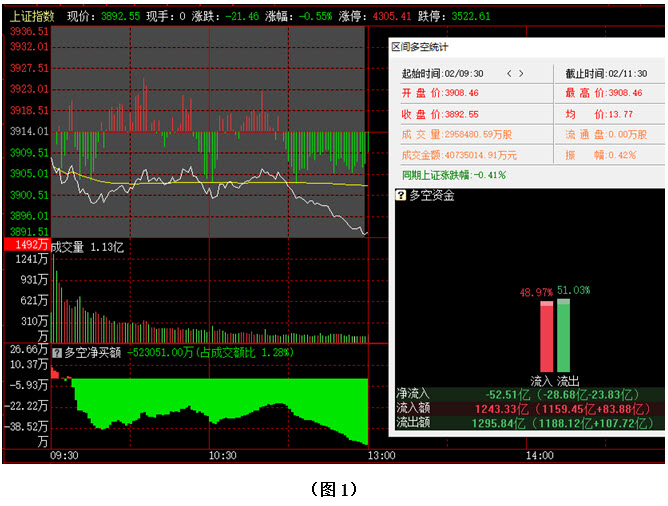Click the green 流出 51.03% bar
The width and height of the screenshot is (668, 506).
click(x=563, y=333)
